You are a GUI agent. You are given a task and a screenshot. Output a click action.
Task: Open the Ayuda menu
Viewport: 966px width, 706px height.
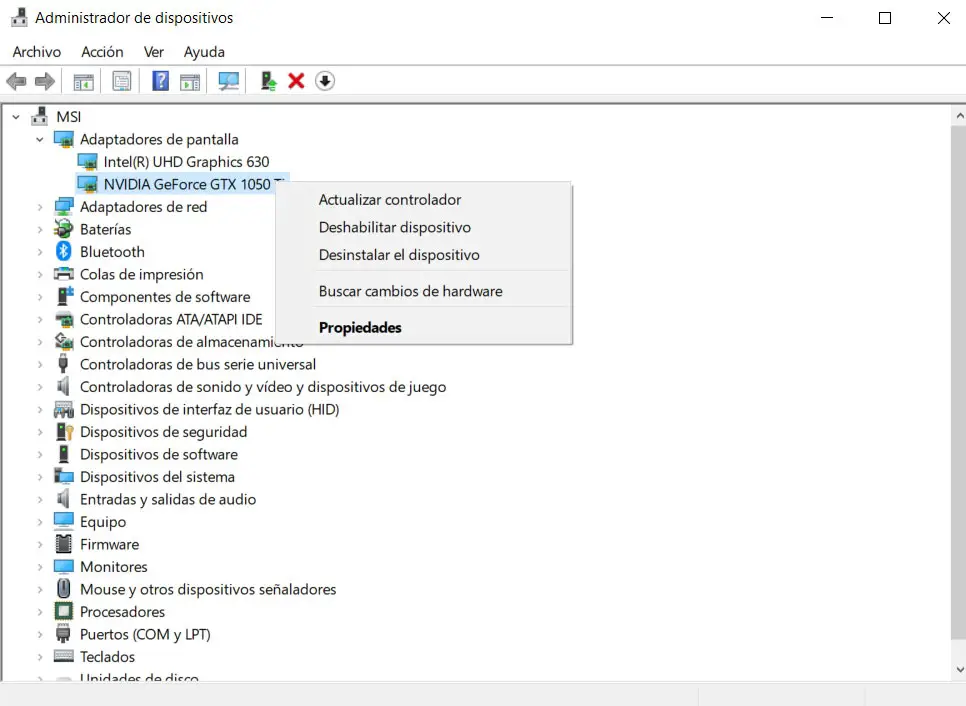(x=204, y=52)
